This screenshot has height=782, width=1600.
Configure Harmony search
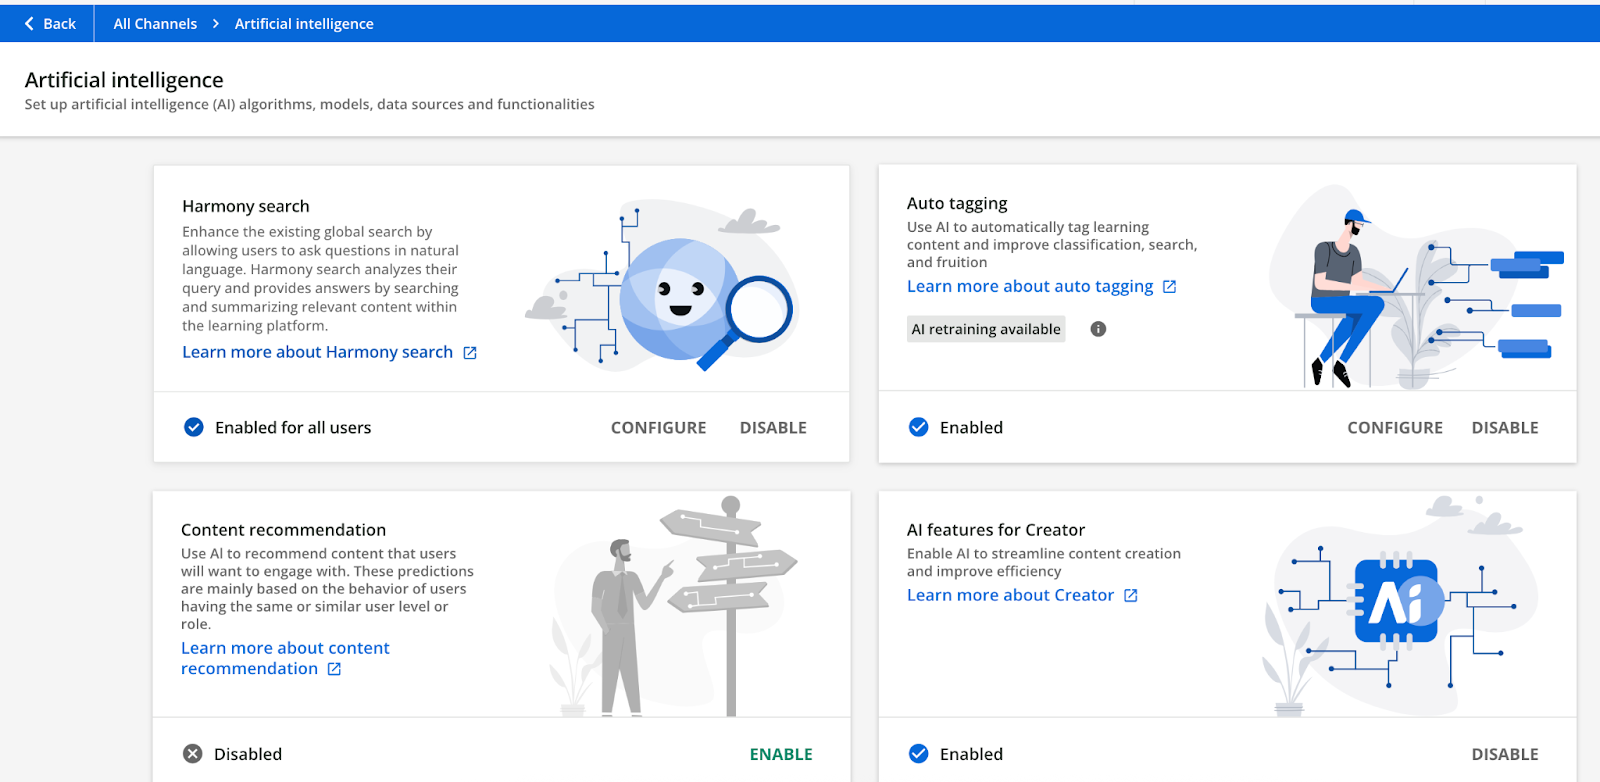658,428
